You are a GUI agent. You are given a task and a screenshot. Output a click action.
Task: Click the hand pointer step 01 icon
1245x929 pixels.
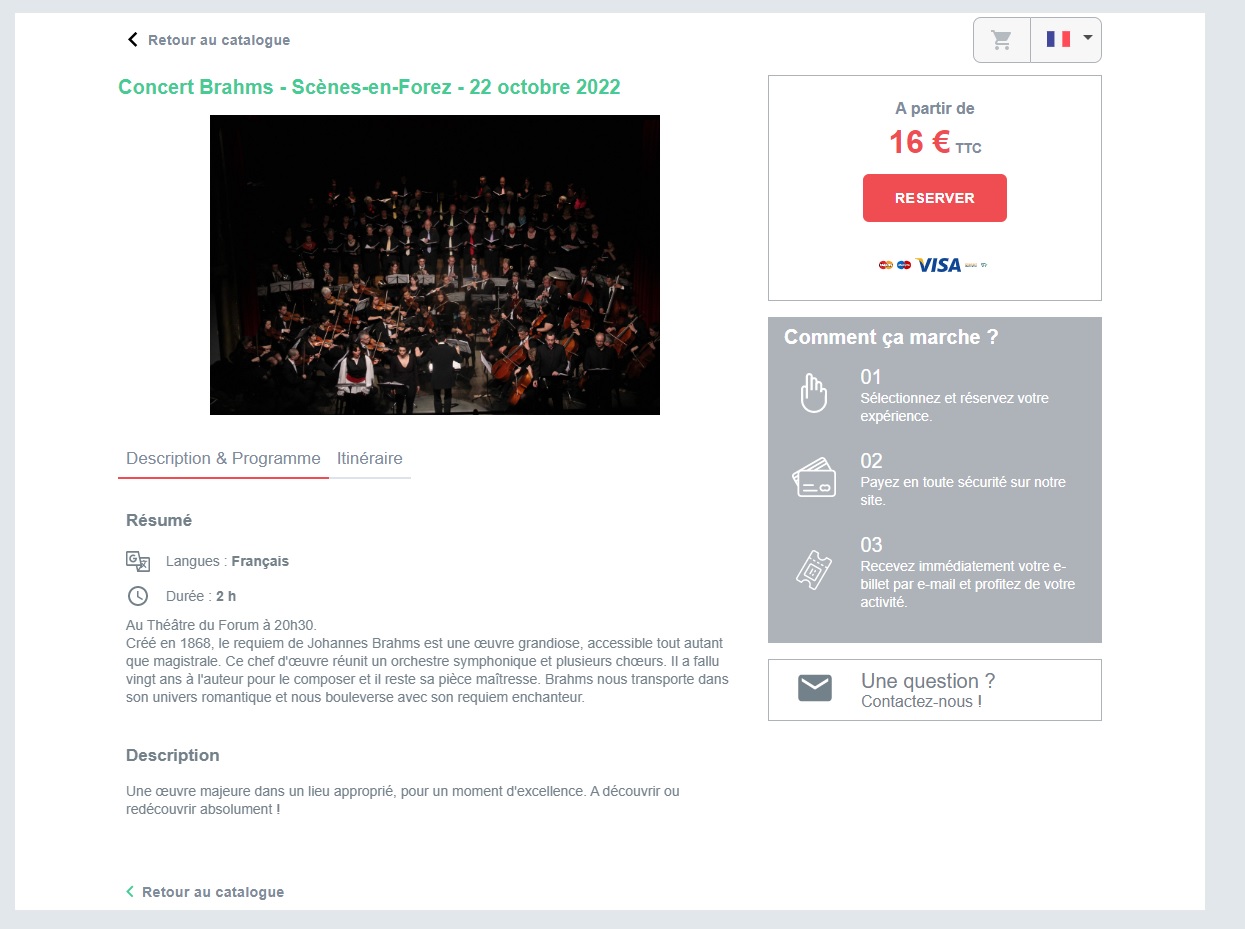click(x=814, y=392)
